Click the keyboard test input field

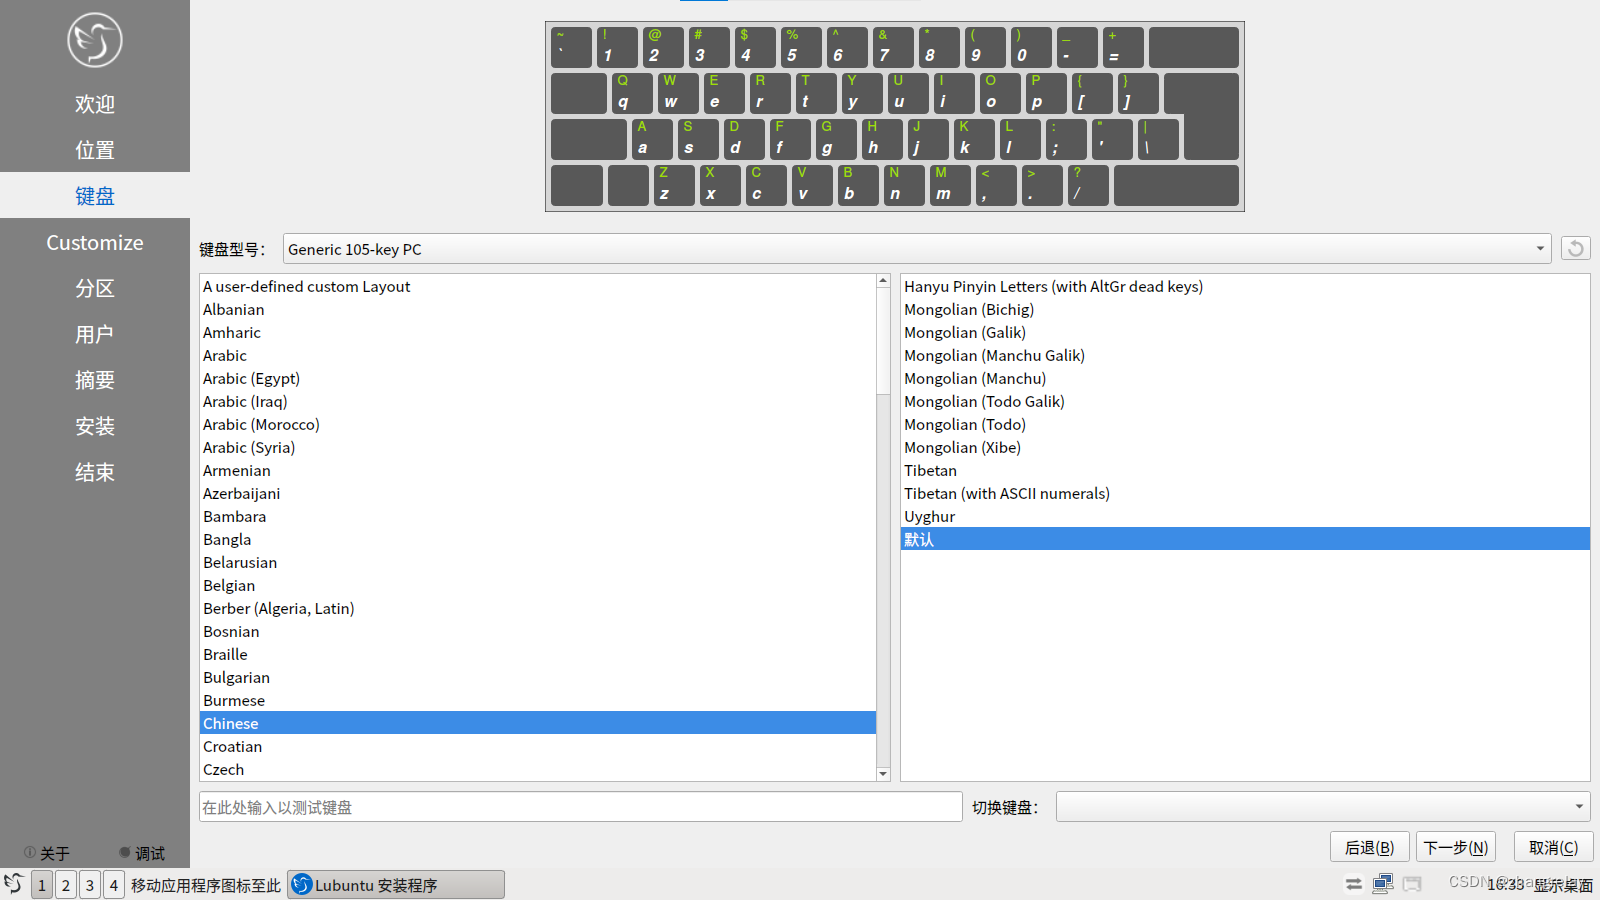tap(580, 807)
